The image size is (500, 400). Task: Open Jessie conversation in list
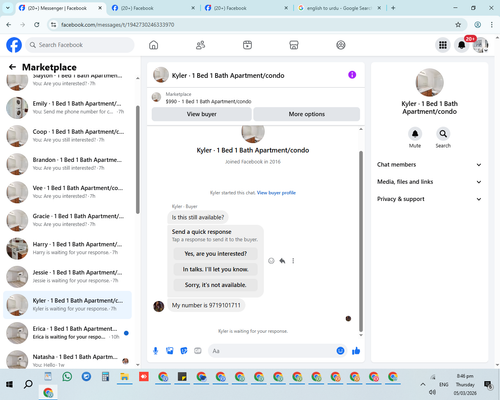[68, 277]
